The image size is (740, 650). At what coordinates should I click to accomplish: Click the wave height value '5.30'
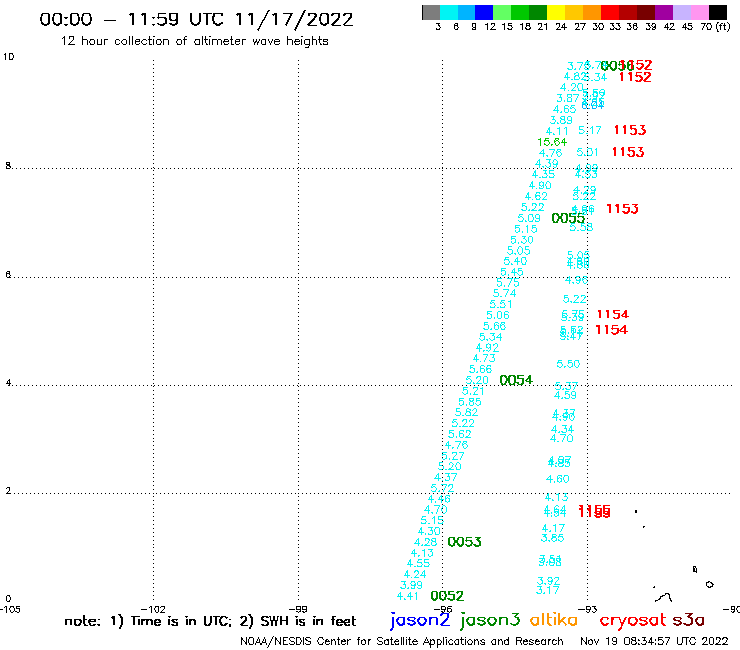pos(521,240)
